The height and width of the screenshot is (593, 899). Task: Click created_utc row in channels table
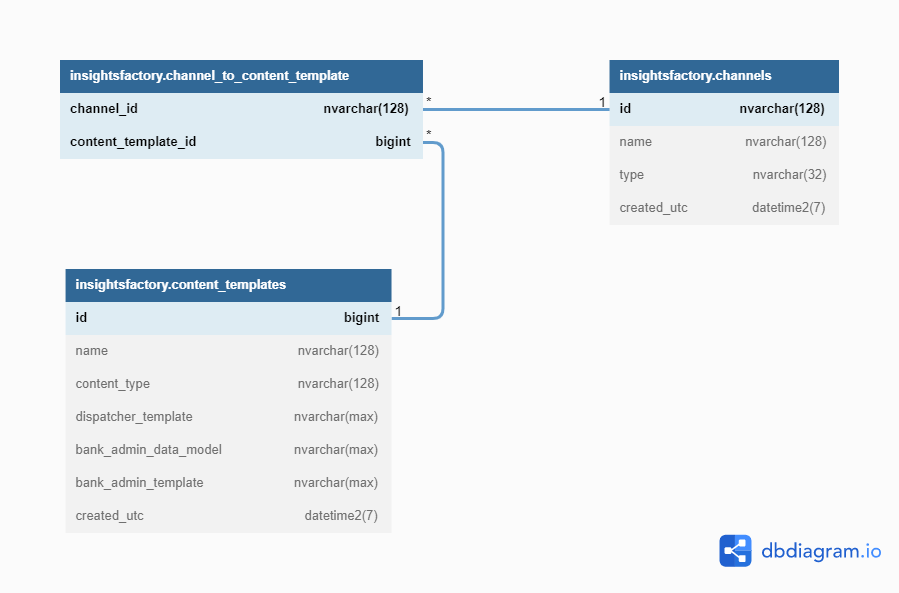tap(723, 208)
